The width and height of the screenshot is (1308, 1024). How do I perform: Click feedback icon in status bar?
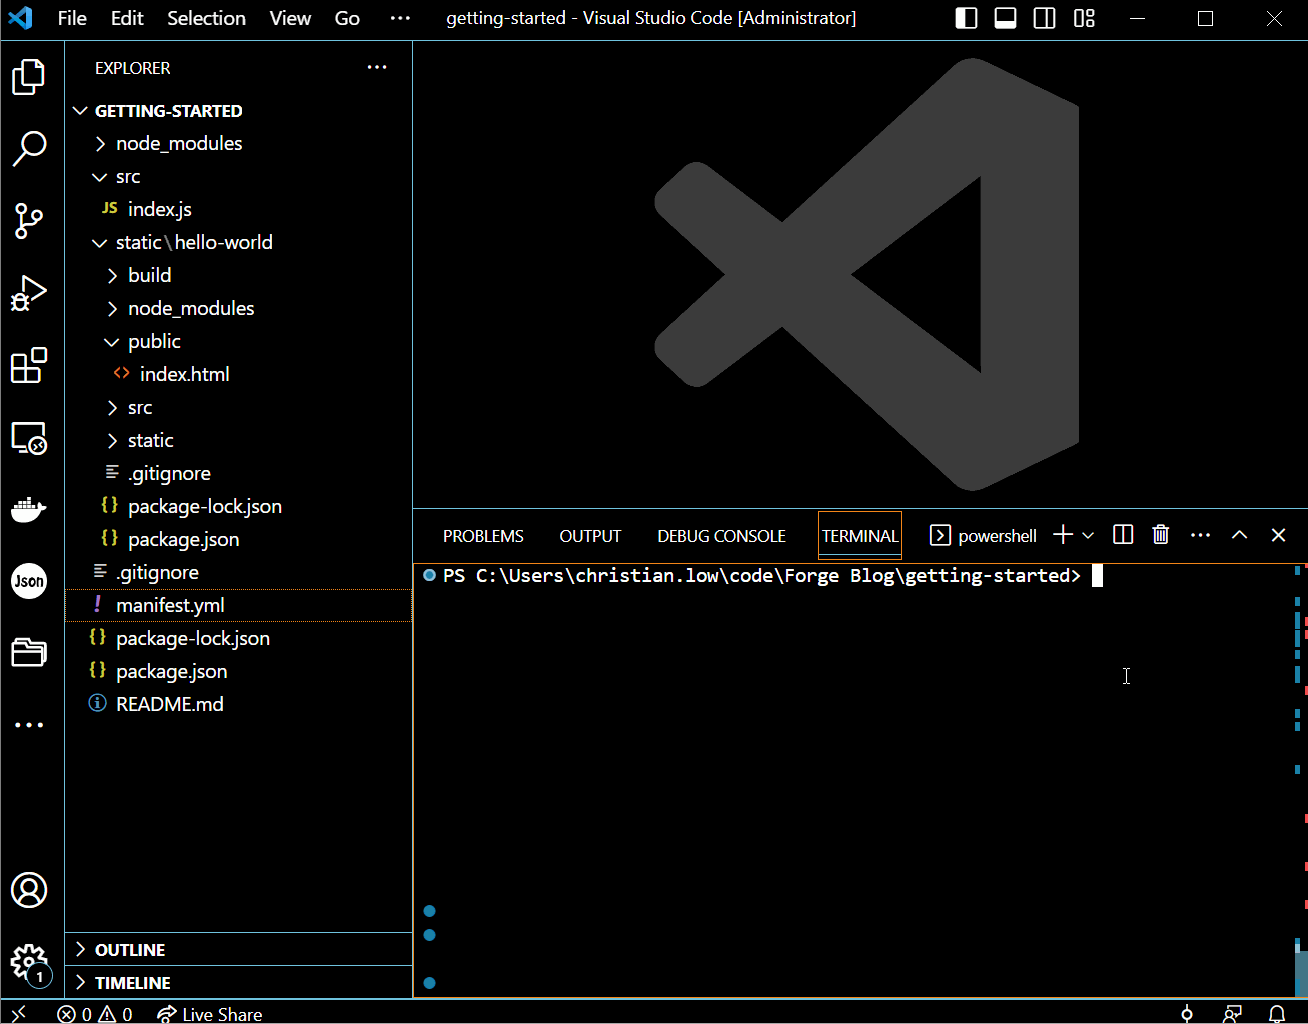[1232, 1013]
